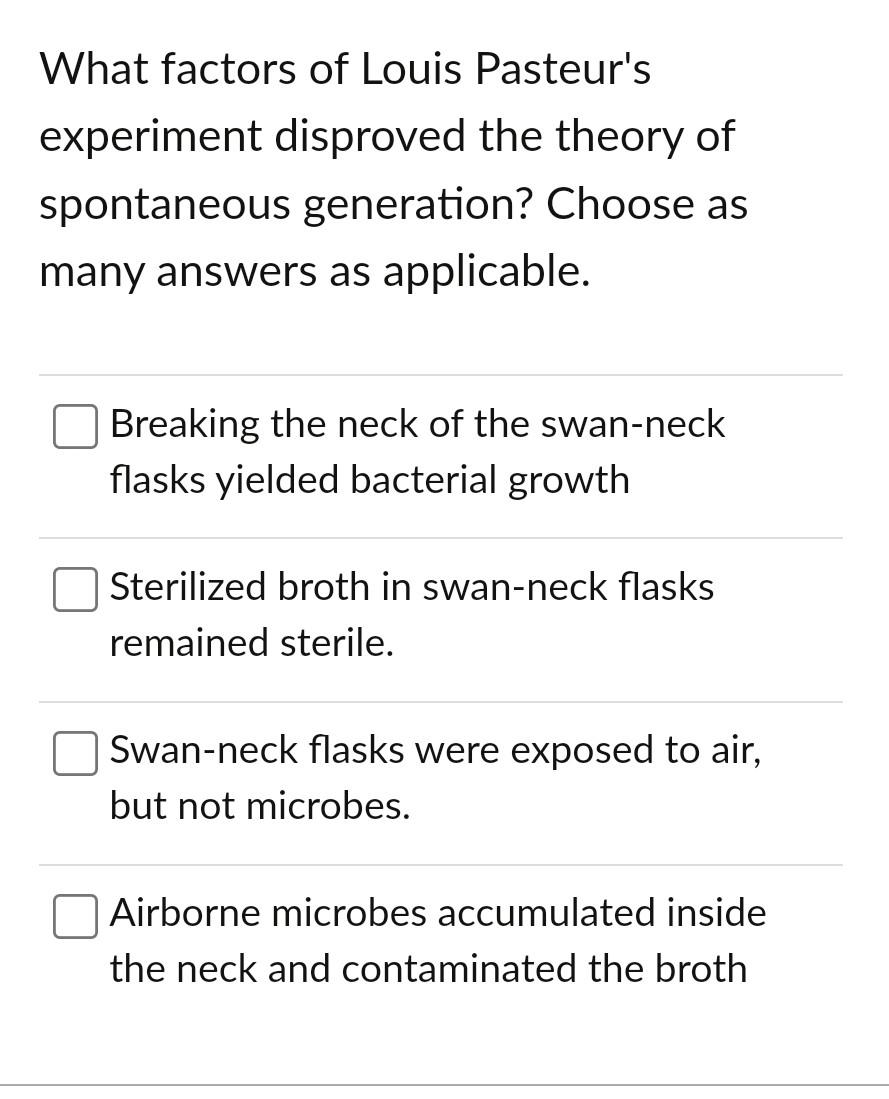Screen dimensions: 889x1099
Task: Check the 'Breaking the neck' answer checkbox
Action: (75, 426)
